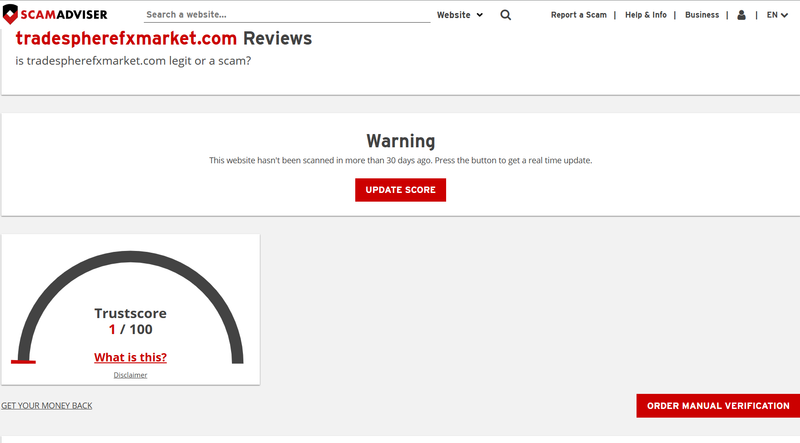
Task: Click ORDER MANUAL VERIFICATION button
Action: [x=718, y=406]
